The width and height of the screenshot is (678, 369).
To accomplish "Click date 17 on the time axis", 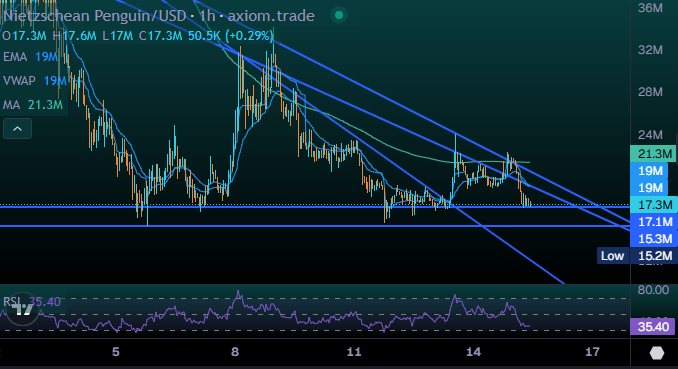I will 592,352.
